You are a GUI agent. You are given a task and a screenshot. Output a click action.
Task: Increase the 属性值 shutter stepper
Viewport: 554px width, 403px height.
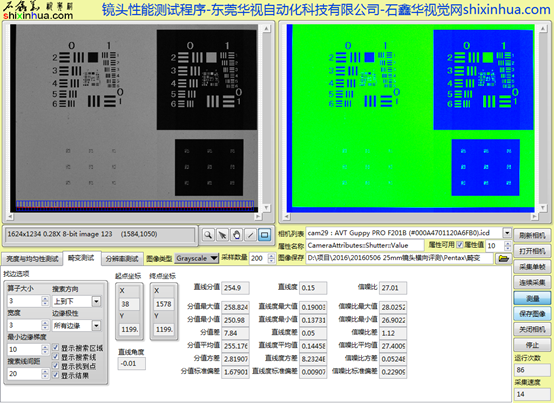point(507,243)
